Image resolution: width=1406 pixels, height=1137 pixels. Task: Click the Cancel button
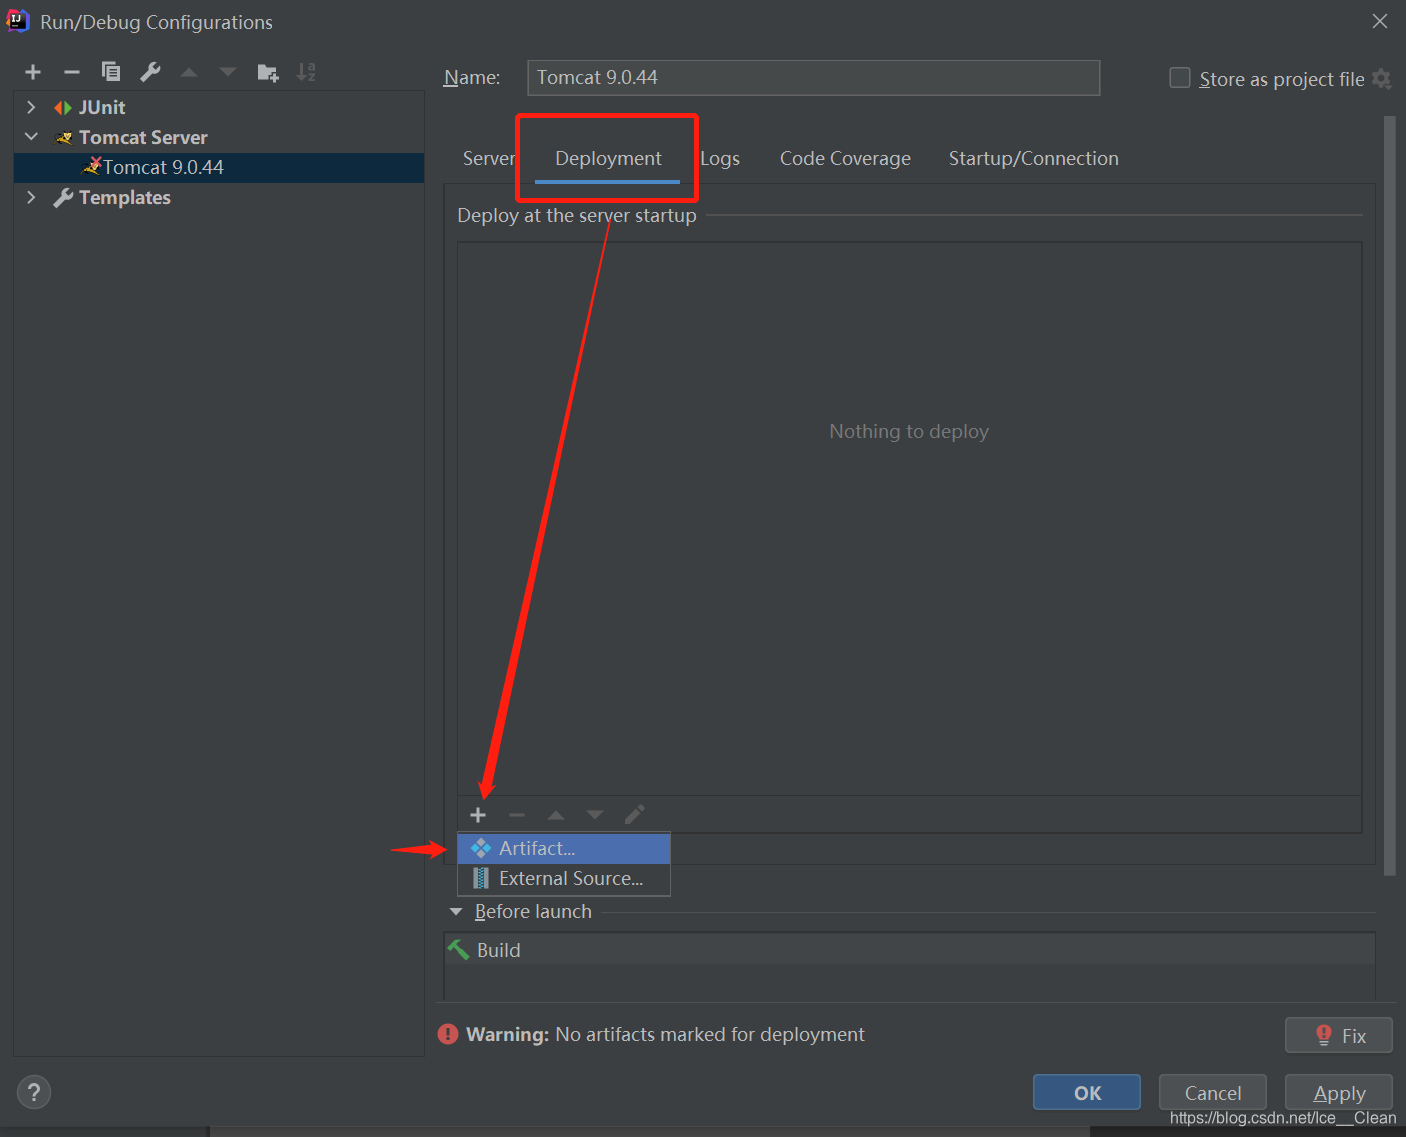[x=1213, y=1092]
